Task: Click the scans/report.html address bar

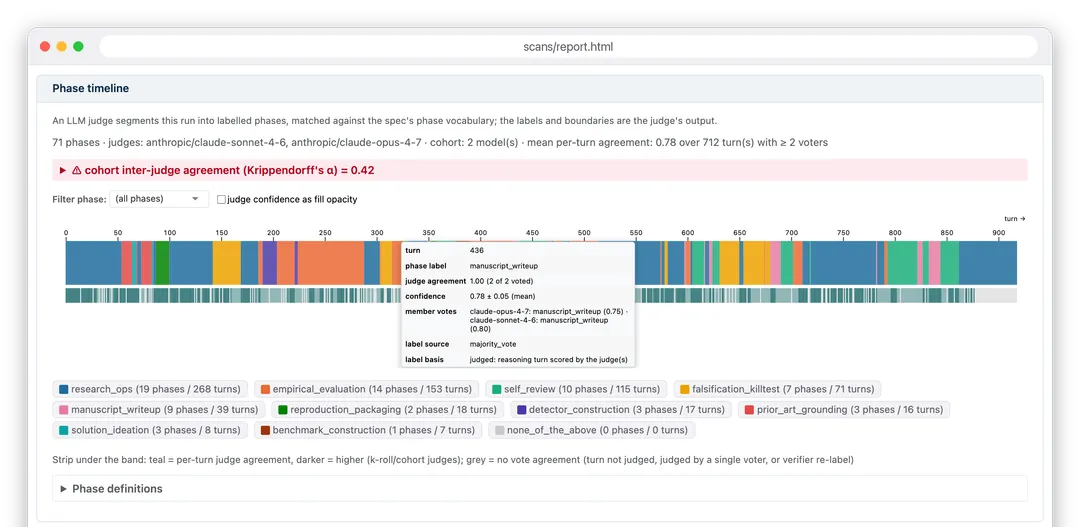Action: coord(568,47)
